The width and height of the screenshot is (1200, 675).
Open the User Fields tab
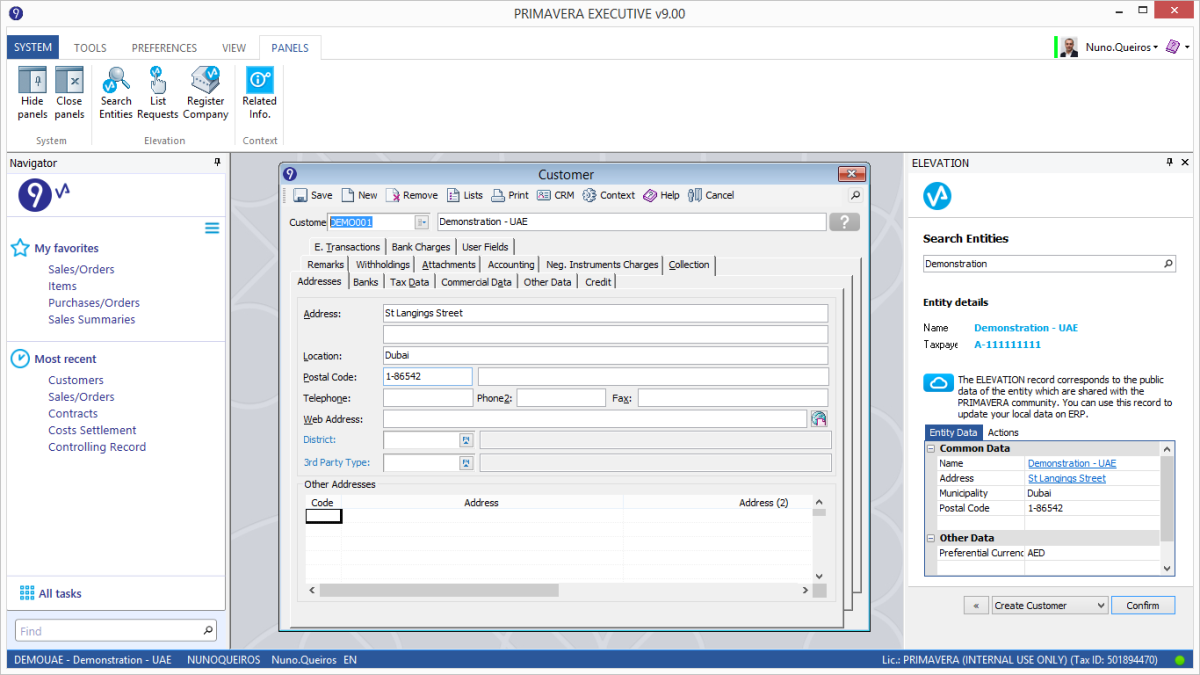pyautogui.click(x=485, y=247)
